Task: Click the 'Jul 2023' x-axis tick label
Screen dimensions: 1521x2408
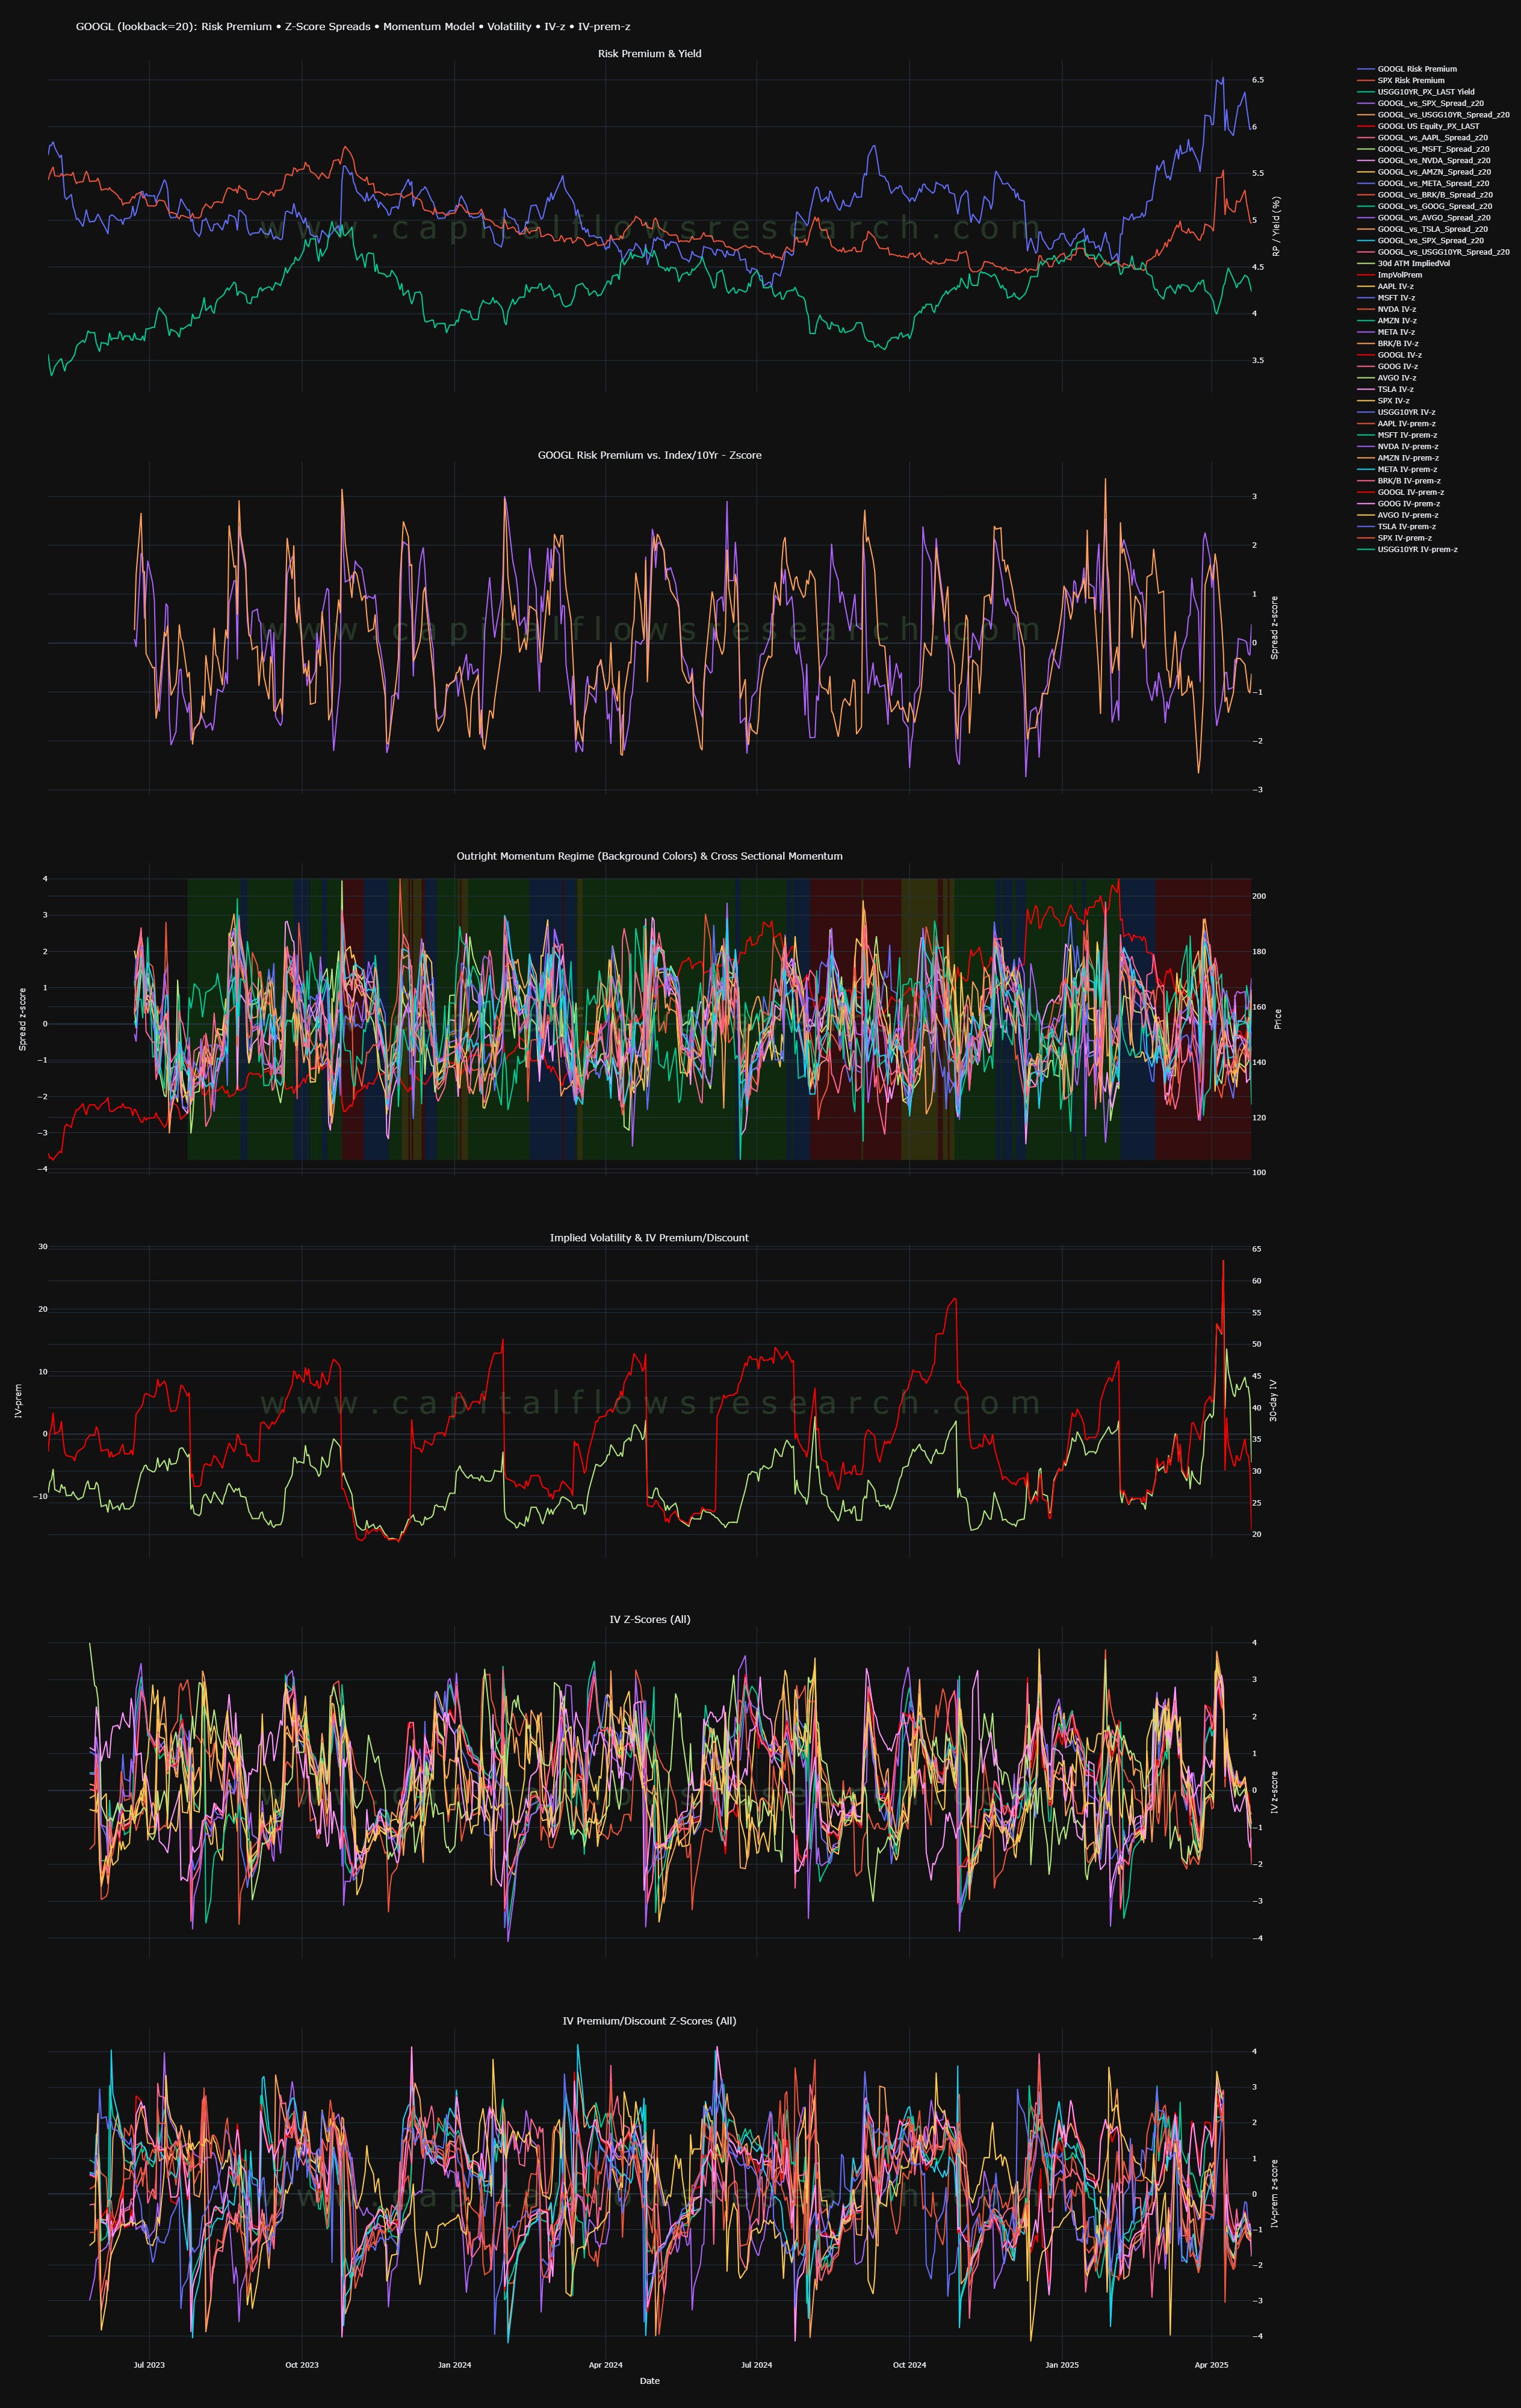Action: (x=149, y=2365)
